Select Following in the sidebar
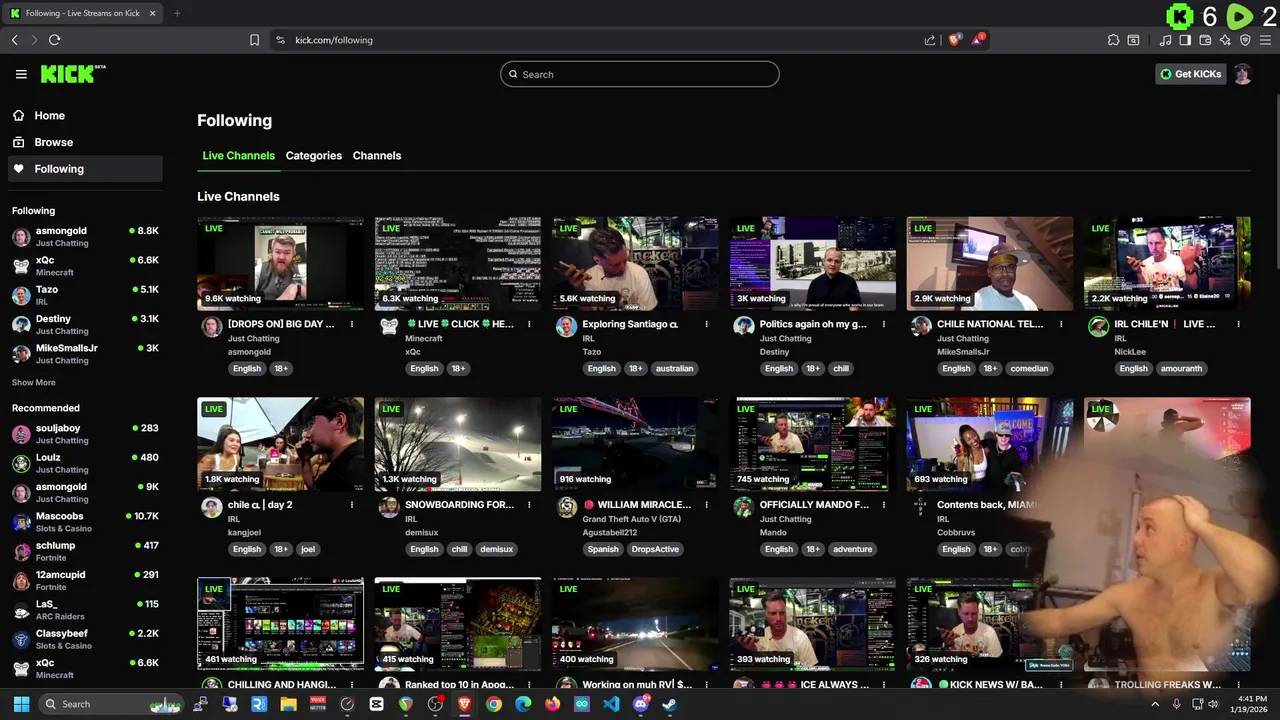1280x720 pixels. 85,169
